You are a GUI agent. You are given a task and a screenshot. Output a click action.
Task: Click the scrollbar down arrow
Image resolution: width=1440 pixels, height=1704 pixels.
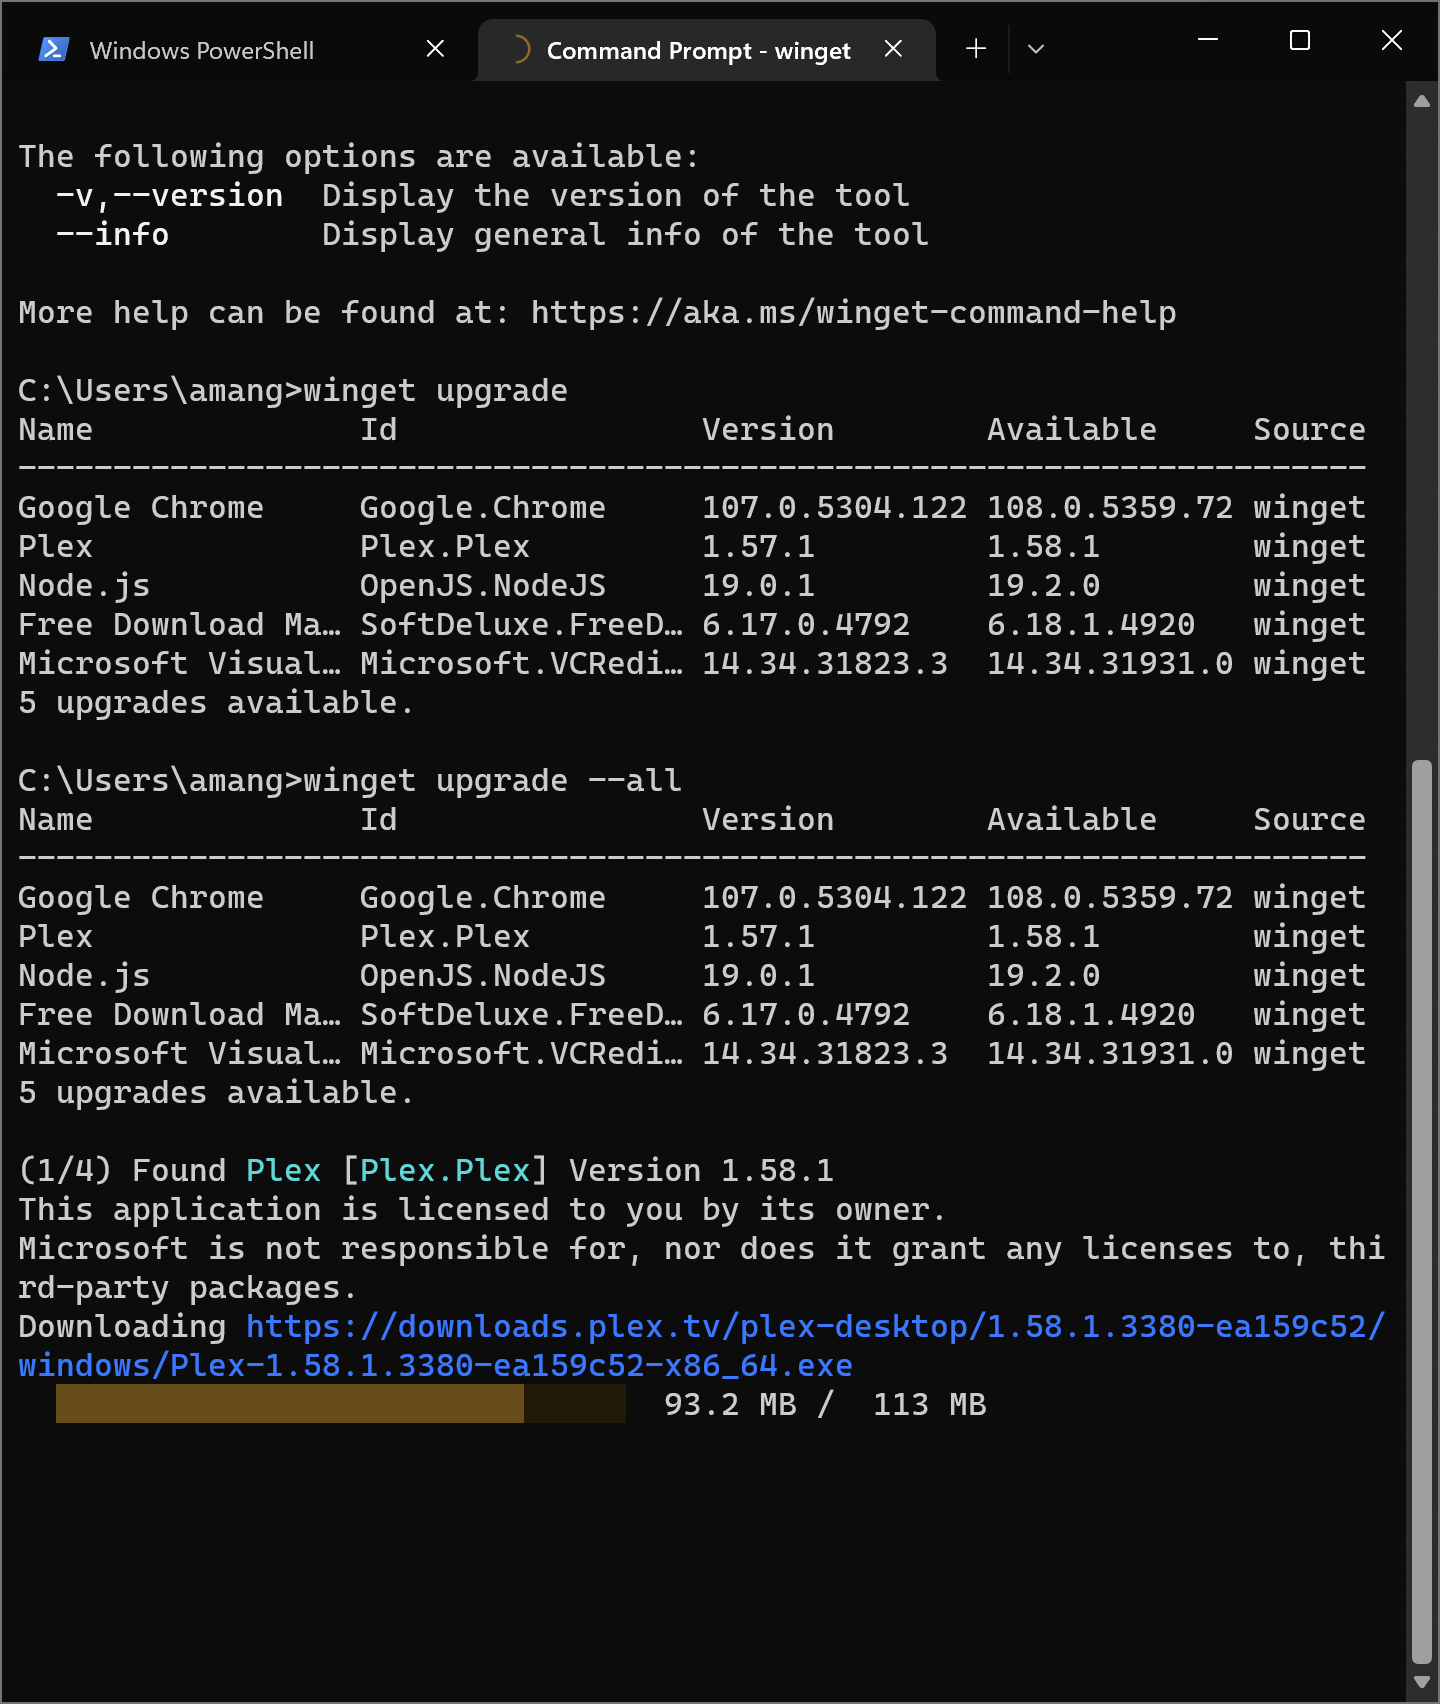coord(1422,1682)
